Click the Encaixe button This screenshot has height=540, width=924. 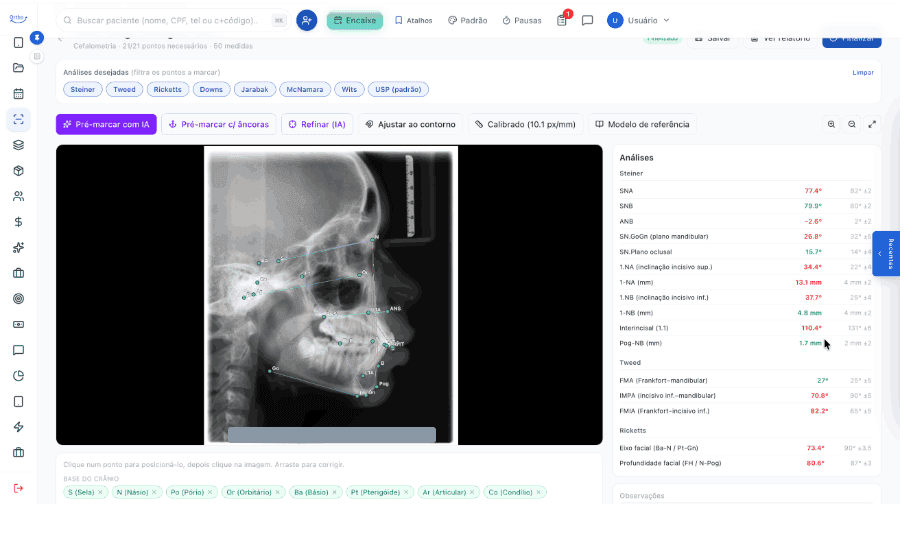click(x=355, y=20)
